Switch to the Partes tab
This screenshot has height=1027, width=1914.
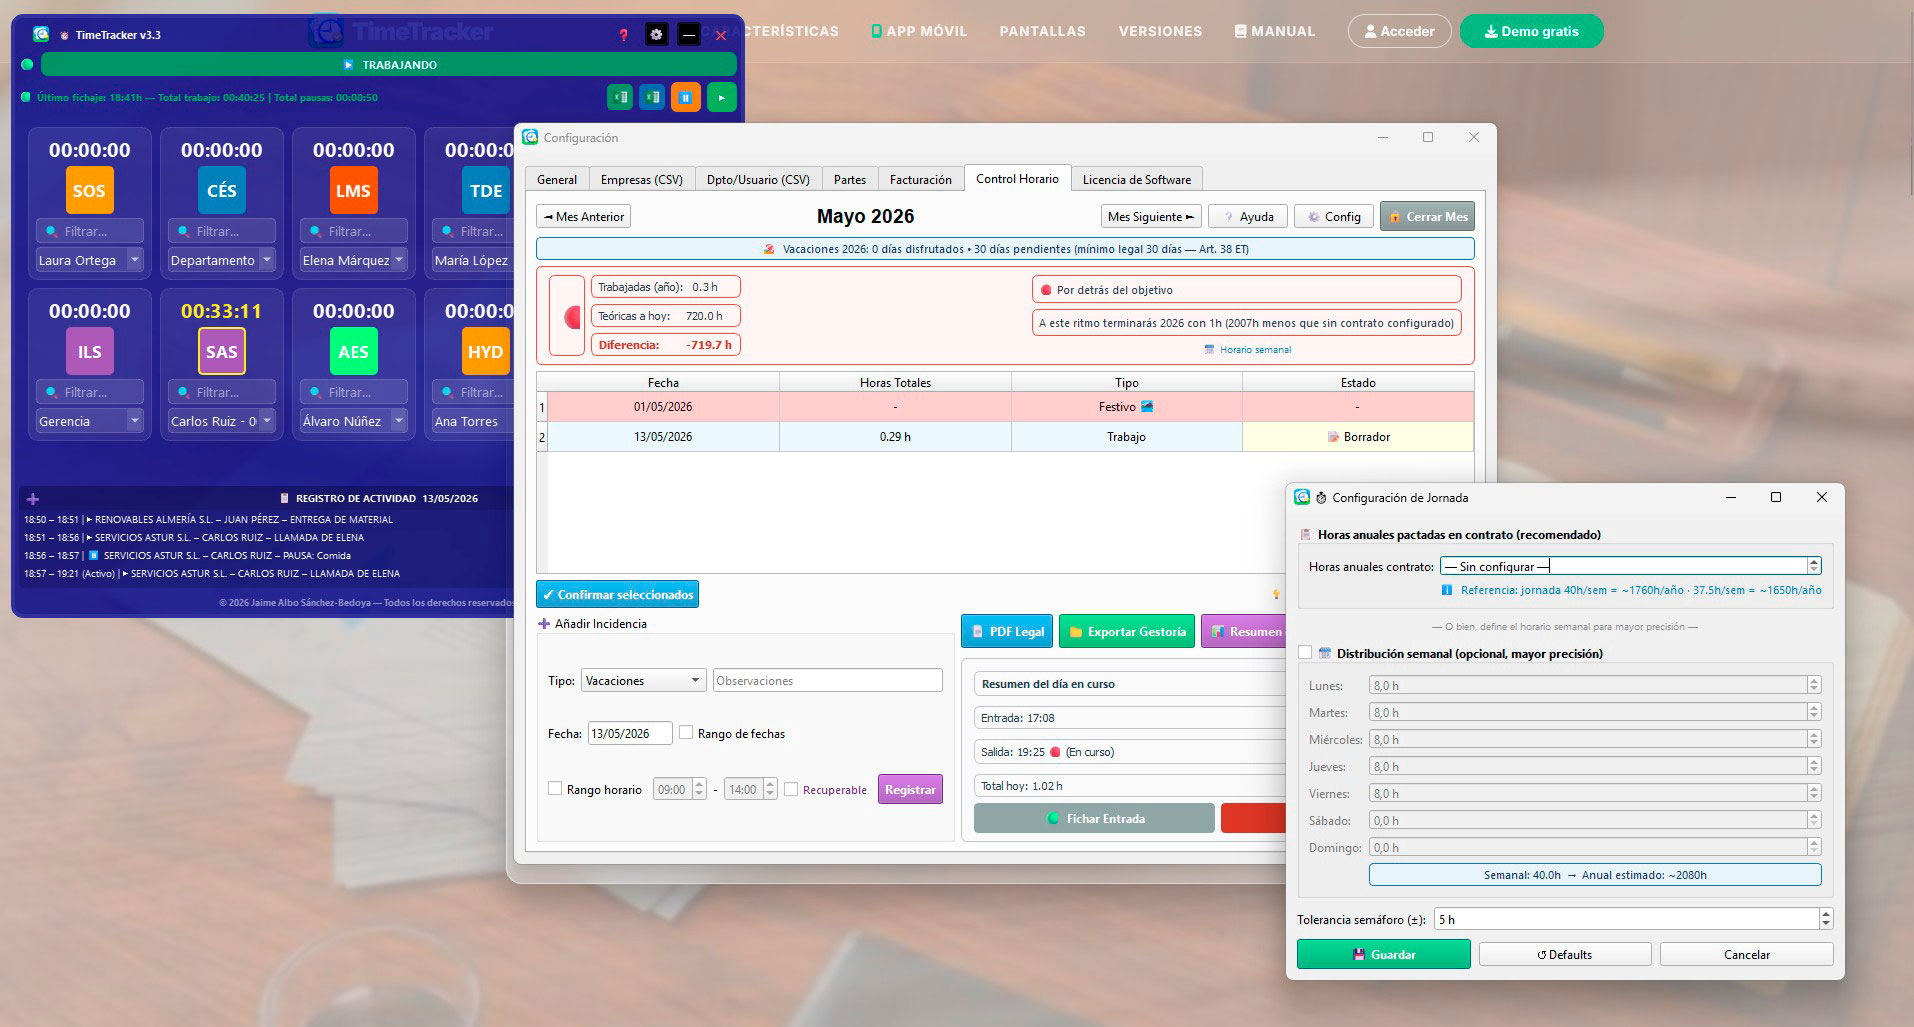tap(850, 179)
